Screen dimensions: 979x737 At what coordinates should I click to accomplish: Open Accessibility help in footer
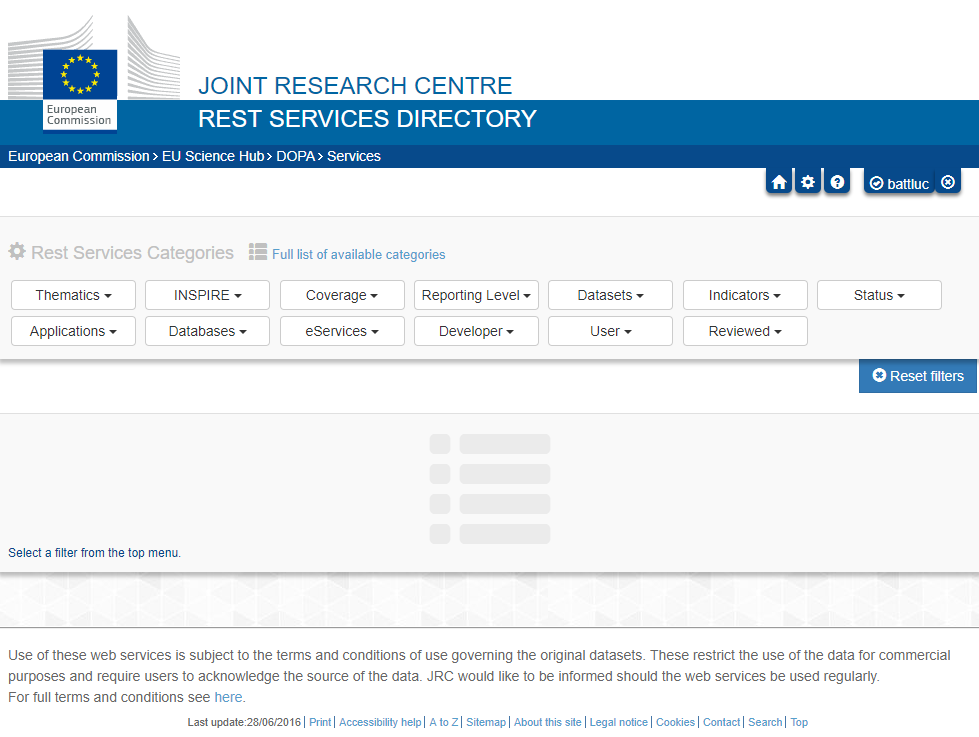tap(380, 722)
